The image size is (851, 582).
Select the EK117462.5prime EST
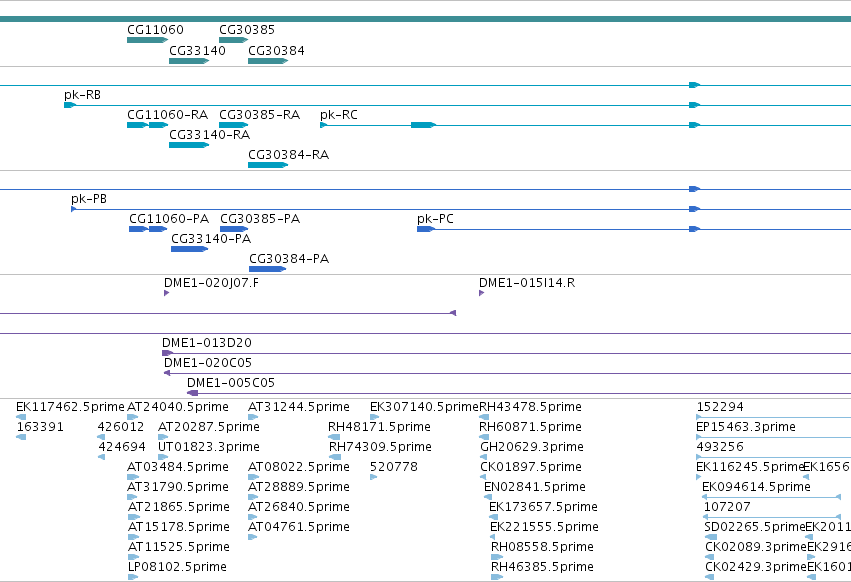(x=21, y=417)
